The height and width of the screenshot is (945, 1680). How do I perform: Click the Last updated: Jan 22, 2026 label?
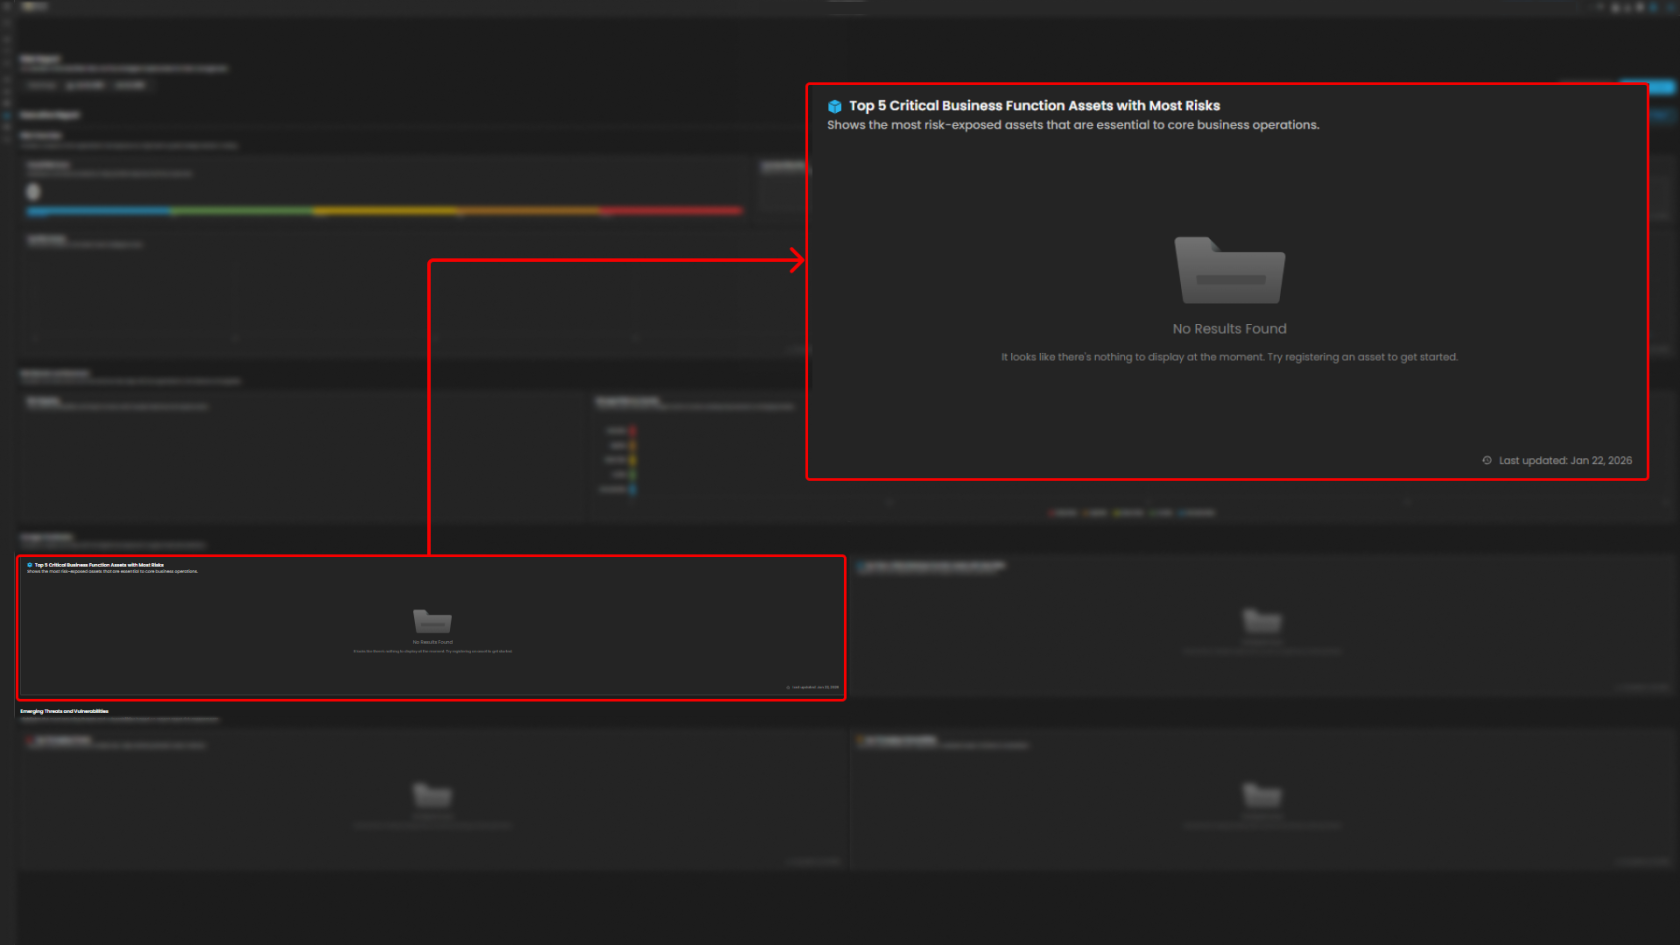point(1565,461)
